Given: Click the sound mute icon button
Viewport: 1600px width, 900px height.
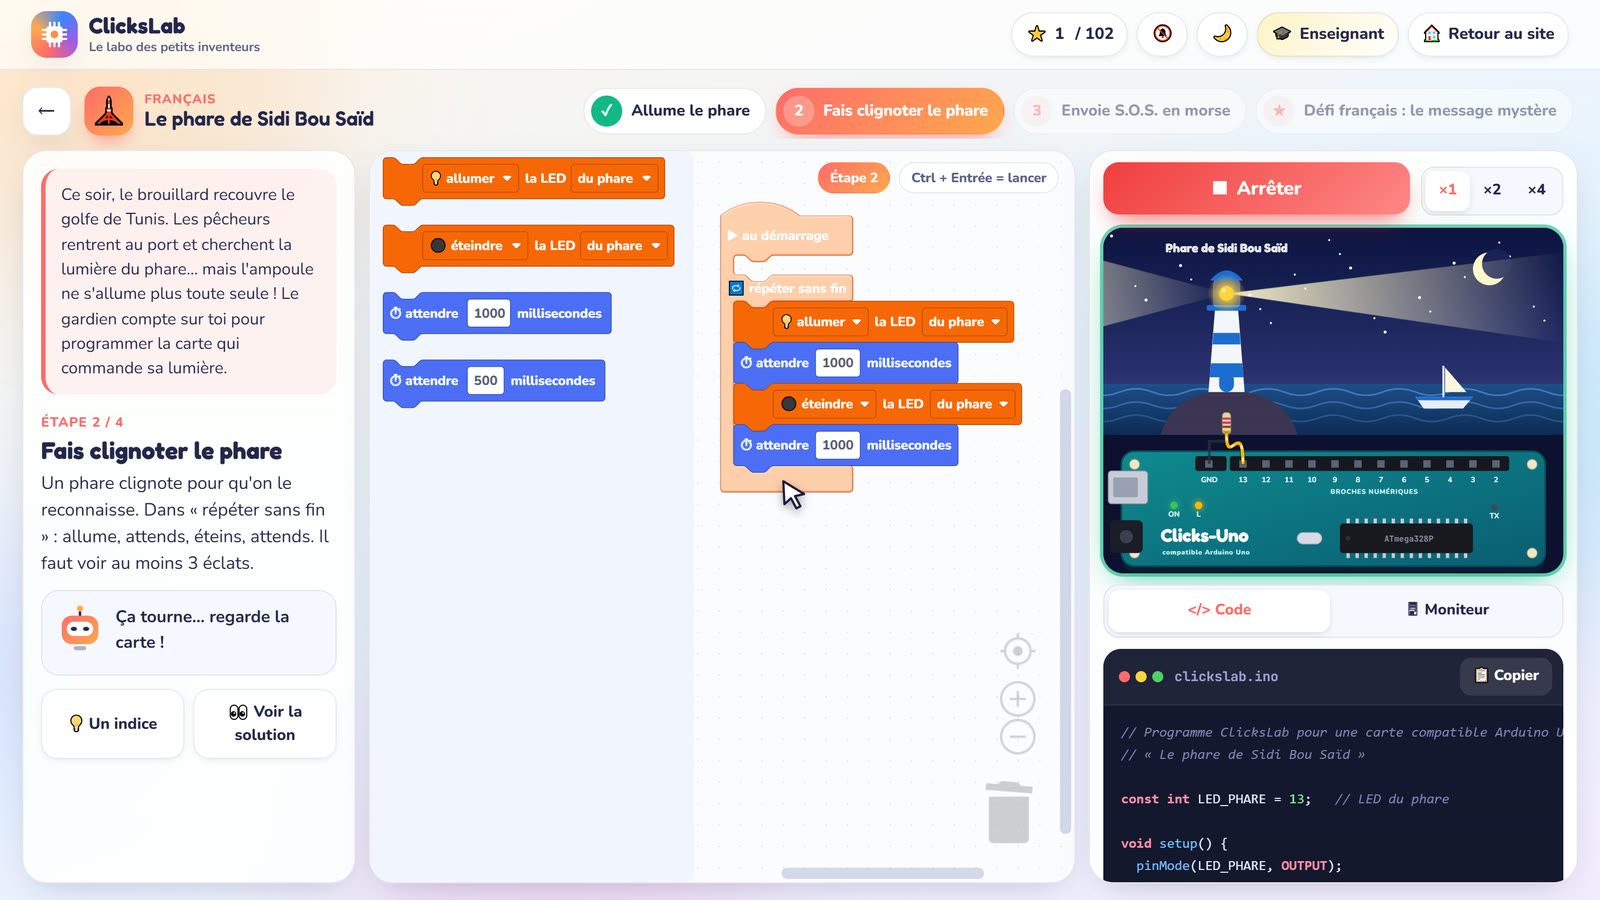Looking at the screenshot, I should tap(1162, 34).
